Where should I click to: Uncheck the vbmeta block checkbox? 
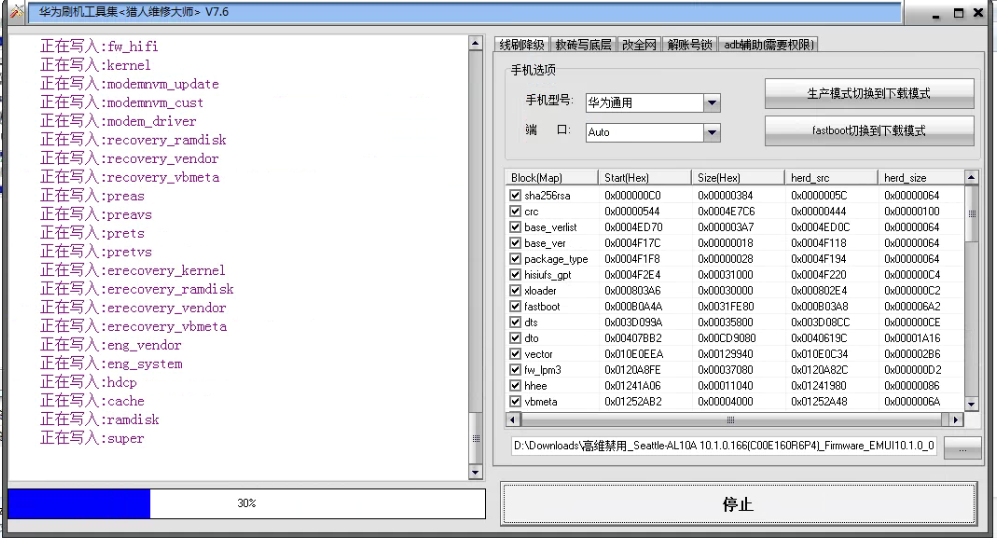tap(515, 402)
